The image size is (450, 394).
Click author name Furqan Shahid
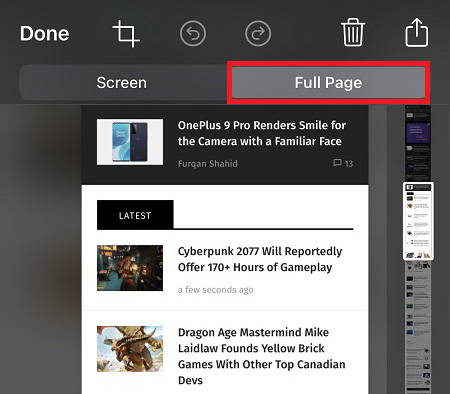pos(208,164)
